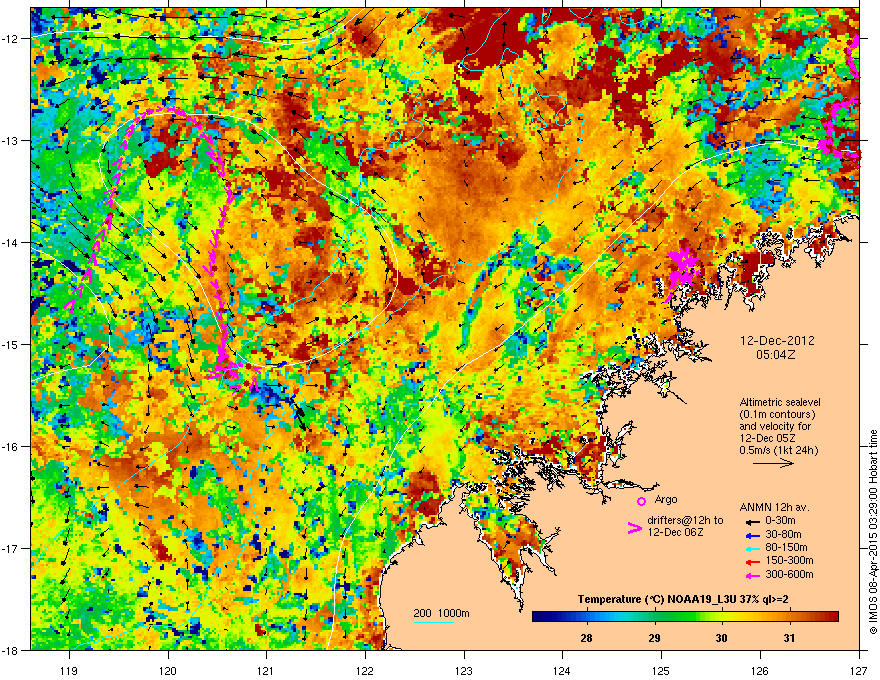This screenshot has height=680, width=880.
Task: Click the colorbar value 28
Action: [586, 638]
